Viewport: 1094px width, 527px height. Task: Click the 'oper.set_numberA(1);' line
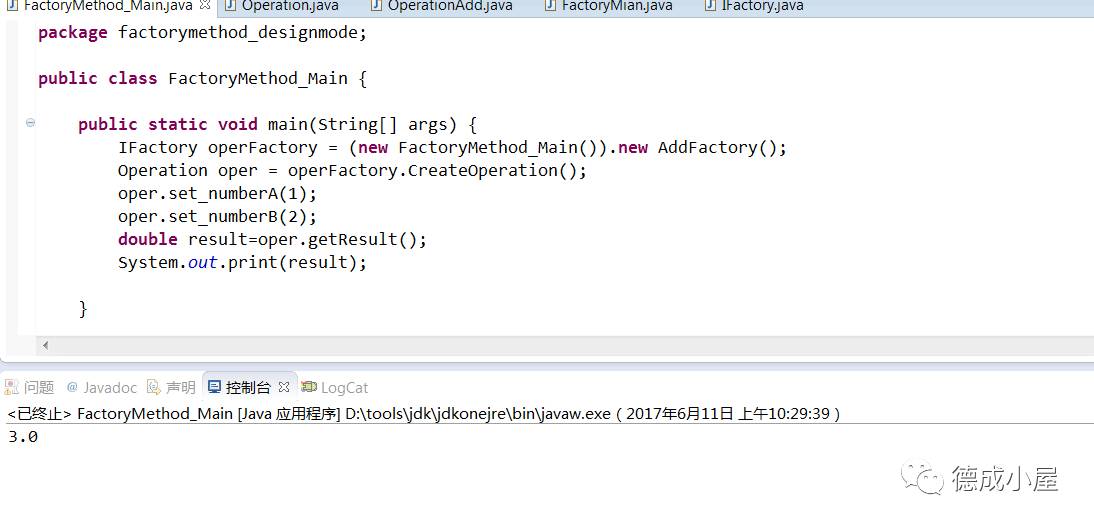click(217, 194)
